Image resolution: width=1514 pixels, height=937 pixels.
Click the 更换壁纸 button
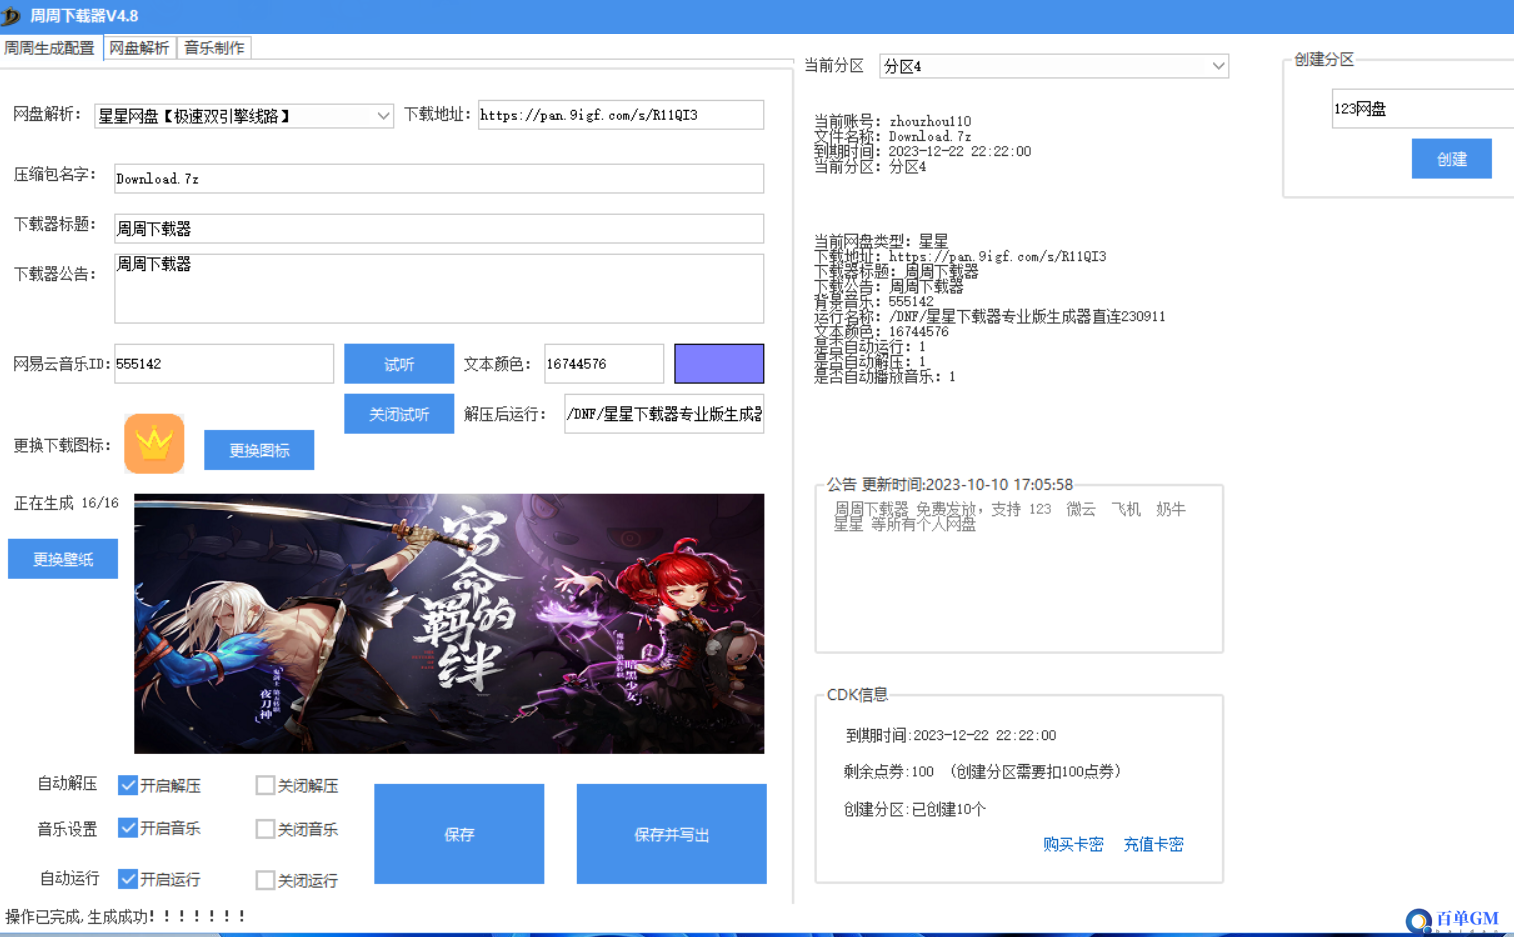(63, 559)
